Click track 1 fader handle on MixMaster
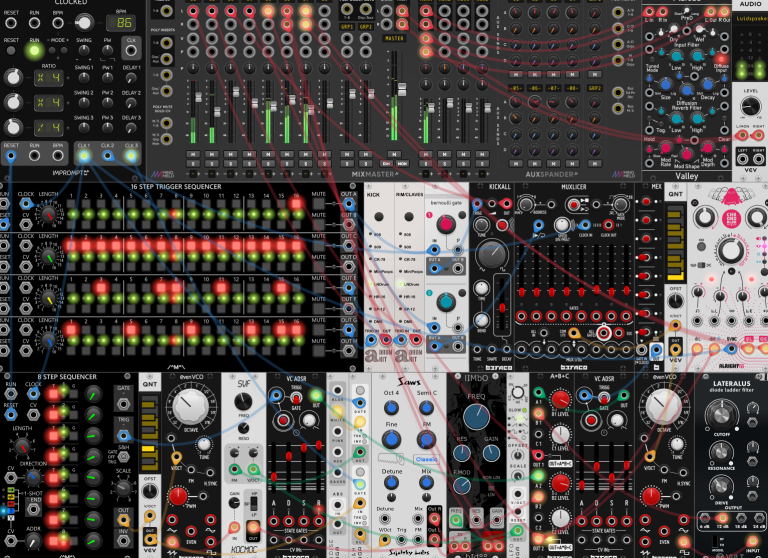Viewport: 768px width, 558px height. [198, 97]
